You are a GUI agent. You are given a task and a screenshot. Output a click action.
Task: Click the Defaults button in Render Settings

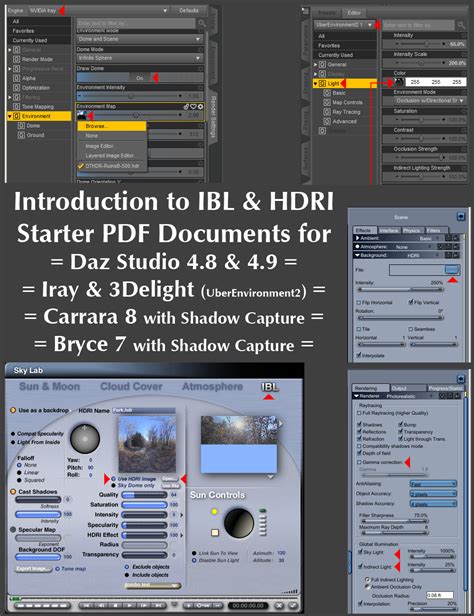pyautogui.click(x=189, y=11)
